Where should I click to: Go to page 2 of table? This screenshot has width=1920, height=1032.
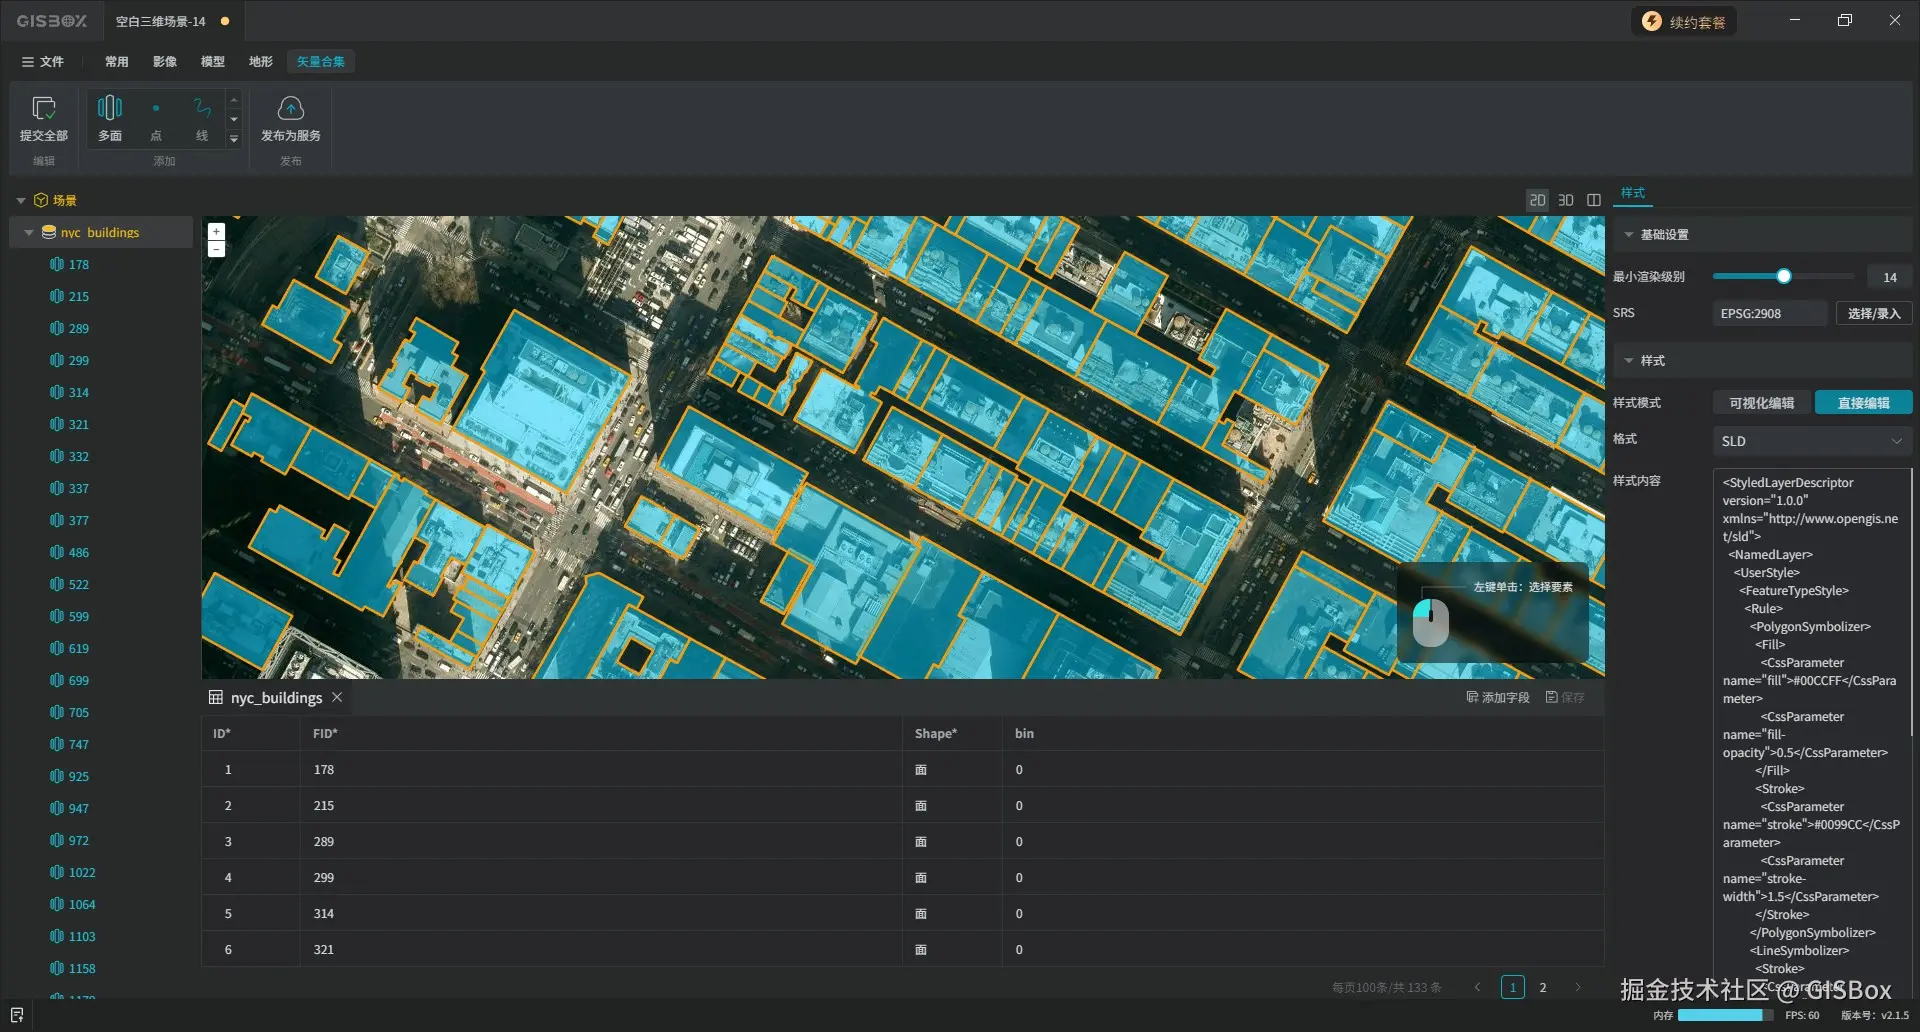[x=1543, y=987]
